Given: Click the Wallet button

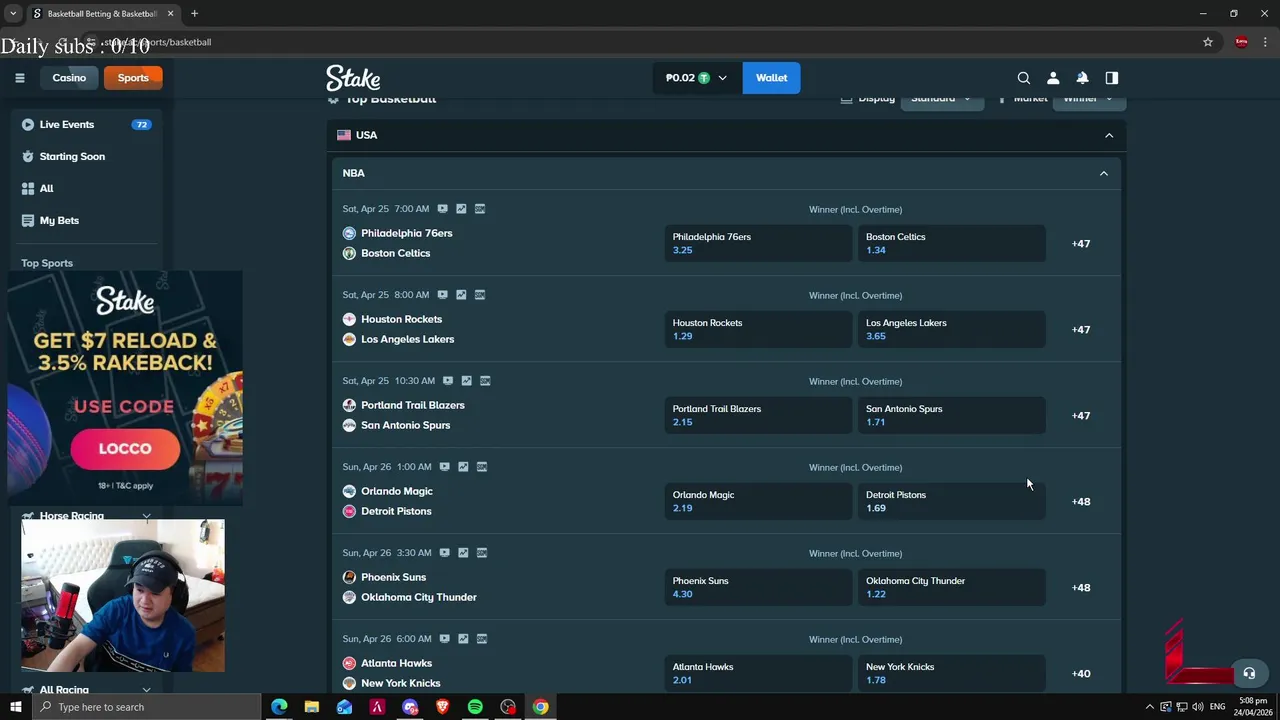Looking at the screenshot, I should pyautogui.click(x=771, y=78).
